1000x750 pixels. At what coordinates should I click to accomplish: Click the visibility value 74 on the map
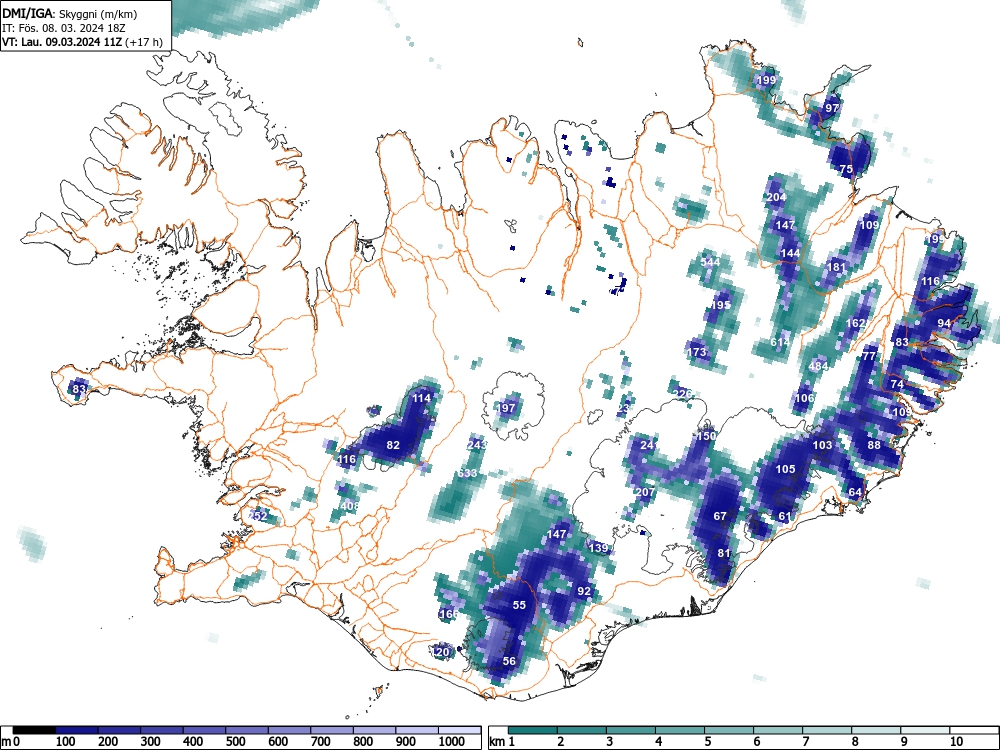pyautogui.click(x=897, y=384)
